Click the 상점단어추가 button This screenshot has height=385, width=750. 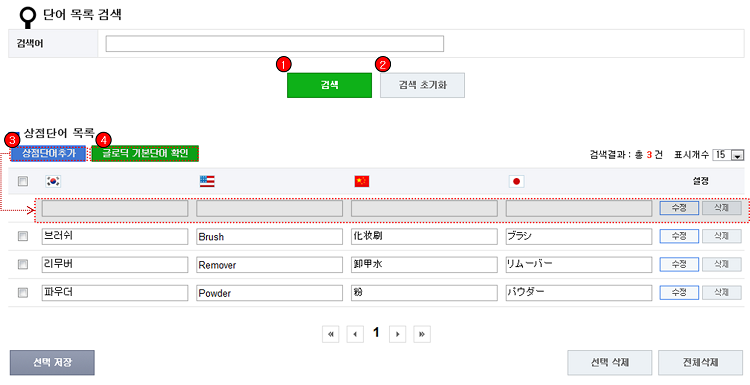48,154
